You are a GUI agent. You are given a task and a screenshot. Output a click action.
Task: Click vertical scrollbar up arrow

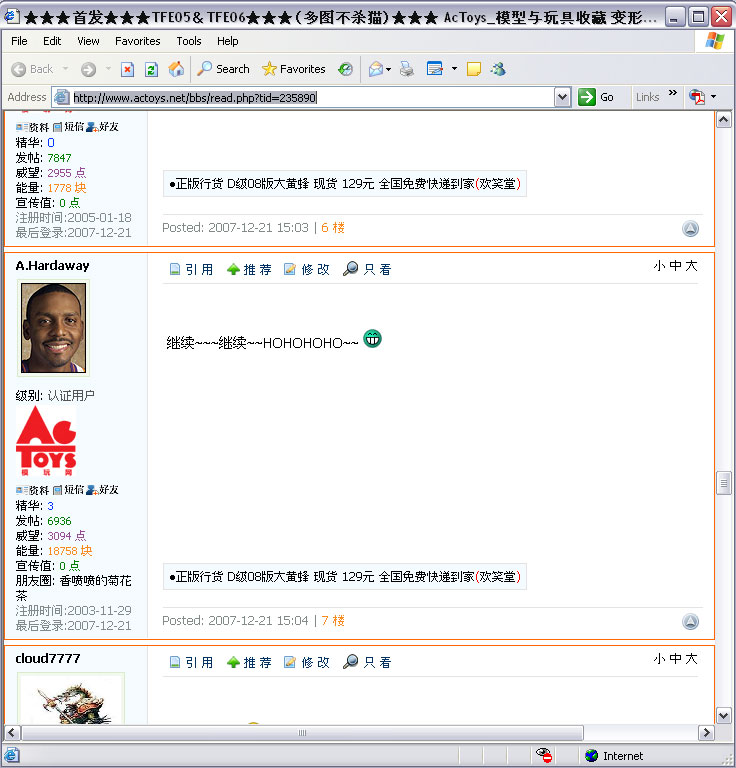[724, 120]
